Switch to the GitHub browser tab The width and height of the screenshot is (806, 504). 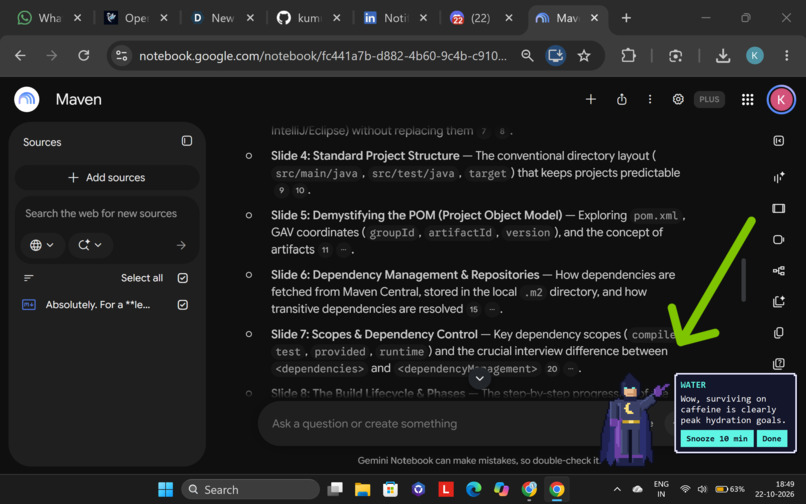pos(307,18)
